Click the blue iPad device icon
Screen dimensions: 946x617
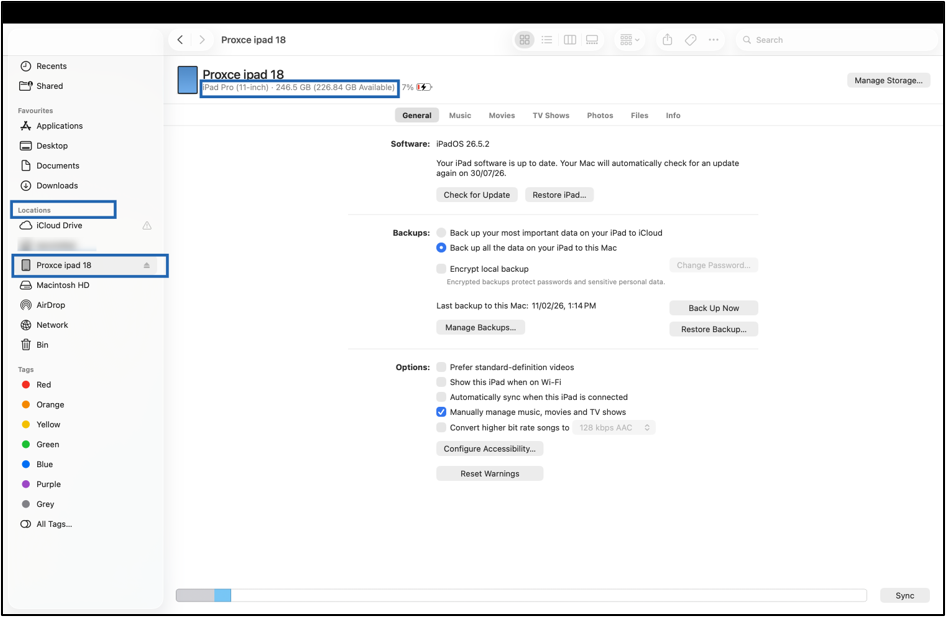[x=188, y=80]
